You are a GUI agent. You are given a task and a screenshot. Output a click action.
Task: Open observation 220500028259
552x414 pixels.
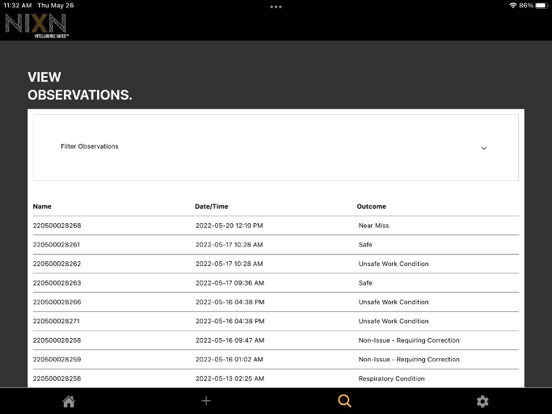[x=57, y=359]
